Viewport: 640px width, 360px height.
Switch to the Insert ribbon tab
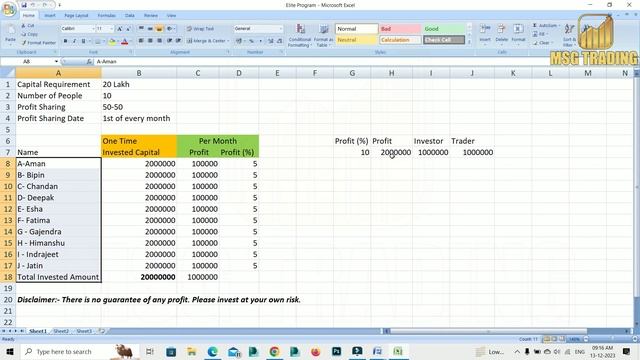coord(50,16)
